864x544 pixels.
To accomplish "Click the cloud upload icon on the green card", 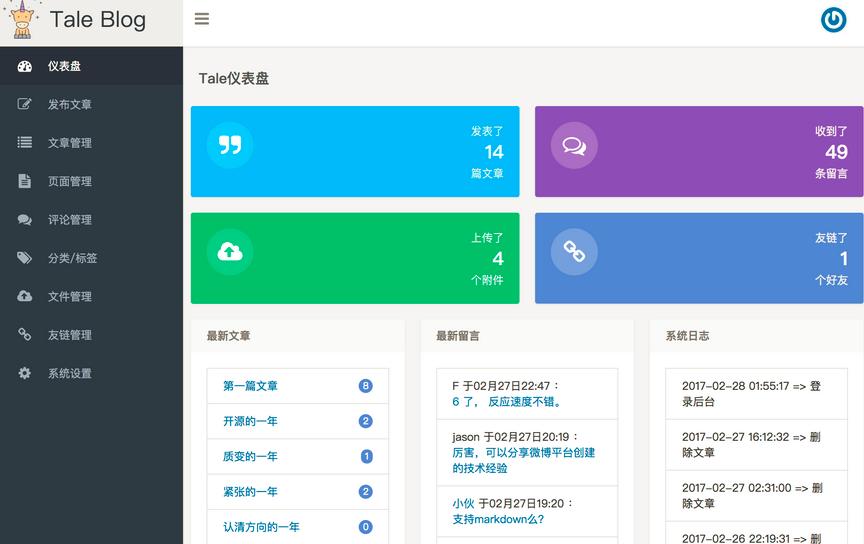I will (230, 252).
